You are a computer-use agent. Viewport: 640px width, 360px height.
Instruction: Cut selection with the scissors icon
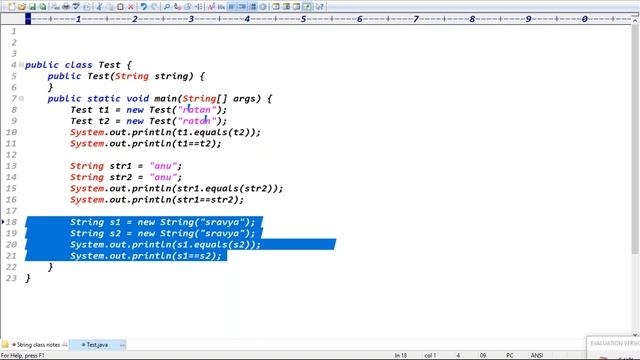pyautogui.click(x=99, y=7)
